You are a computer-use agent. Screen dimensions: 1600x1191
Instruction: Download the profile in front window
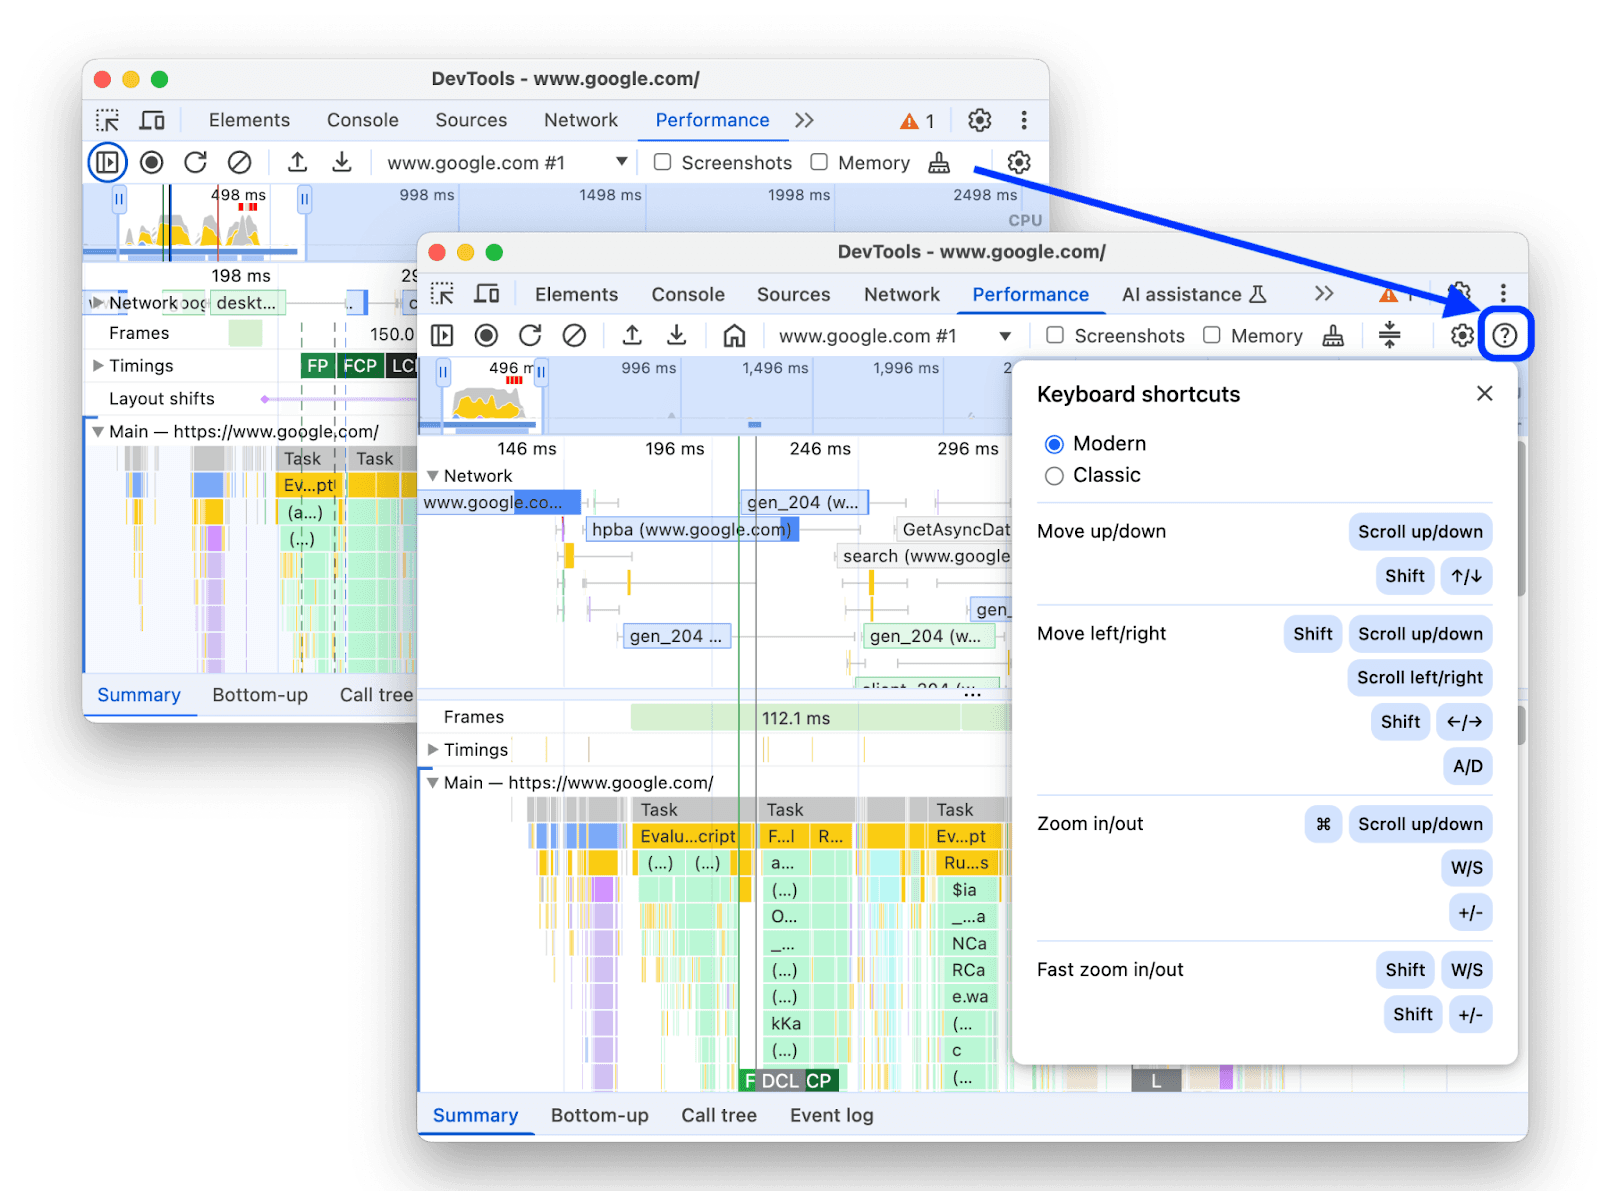pyautogui.click(x=677, y=335)
